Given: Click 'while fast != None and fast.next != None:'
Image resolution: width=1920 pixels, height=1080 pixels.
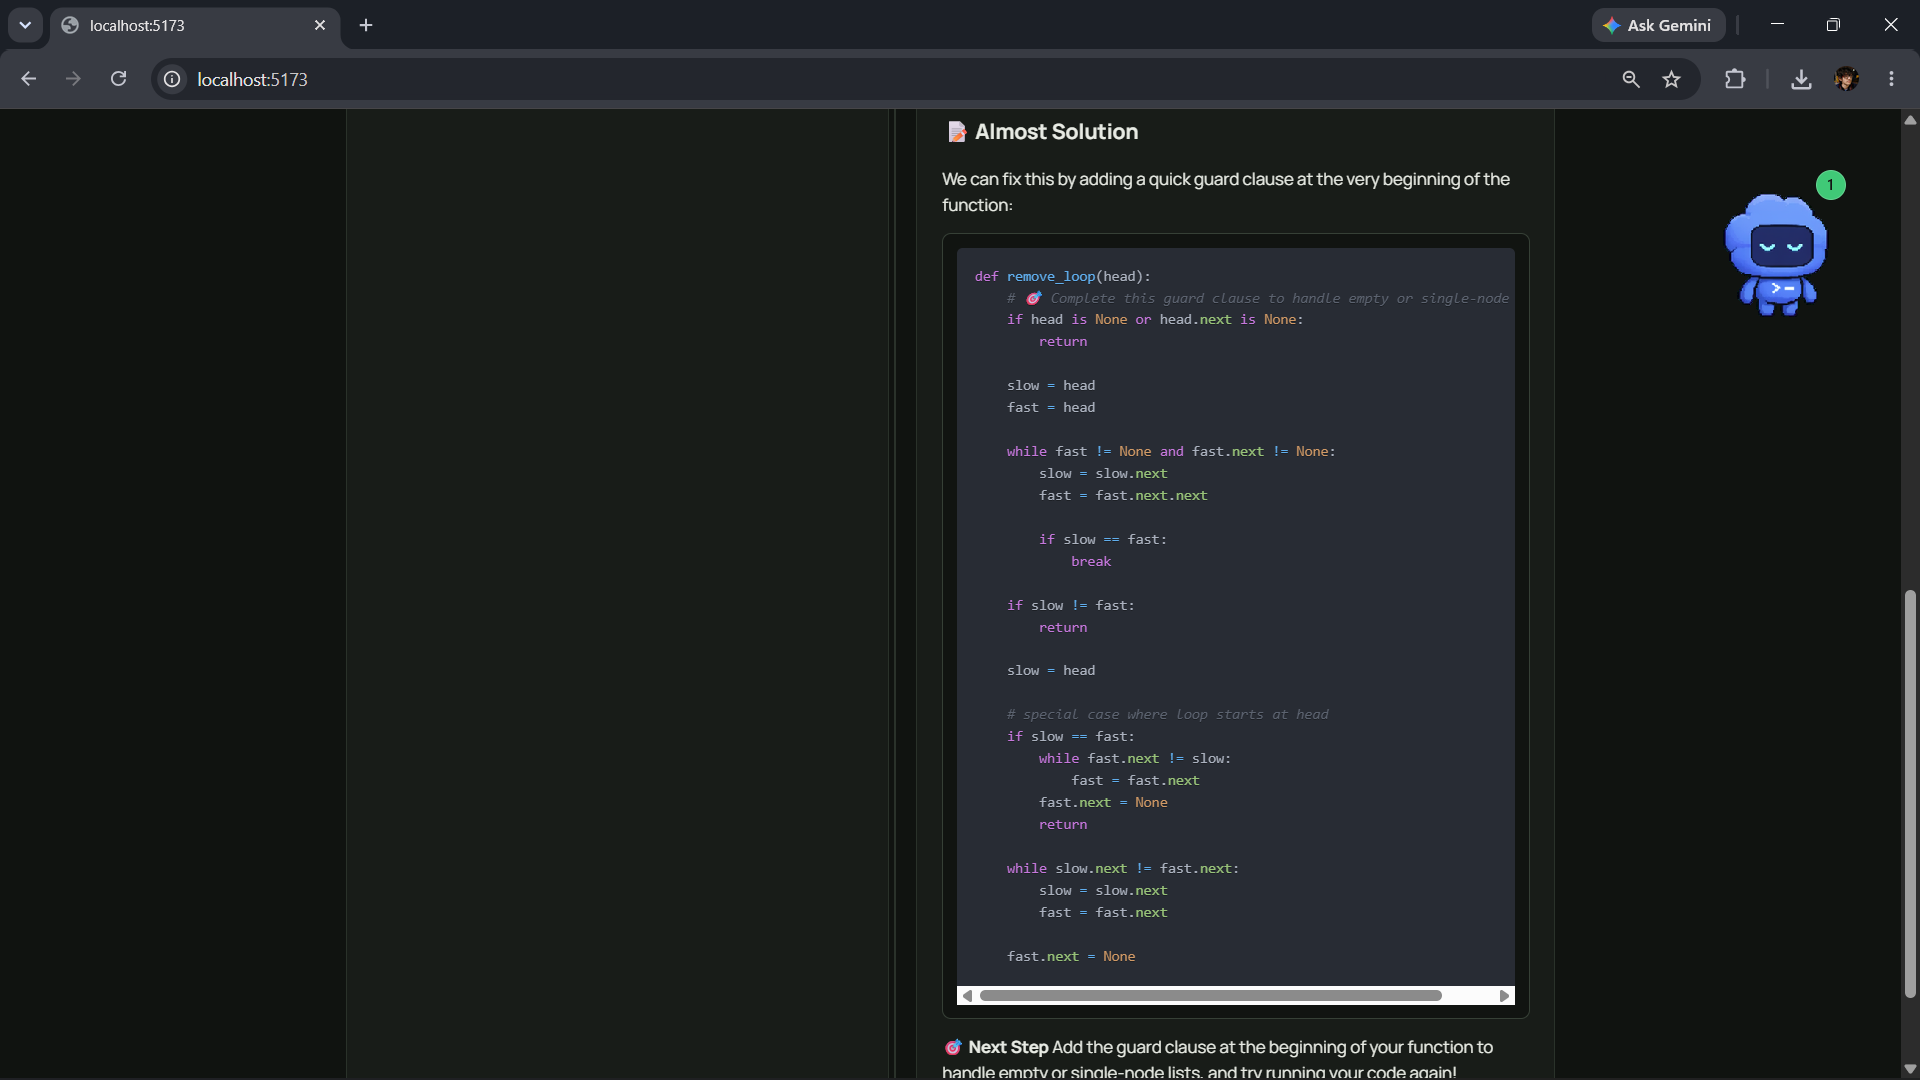Looking at the screenshot, I should [x=1171, y=452].
